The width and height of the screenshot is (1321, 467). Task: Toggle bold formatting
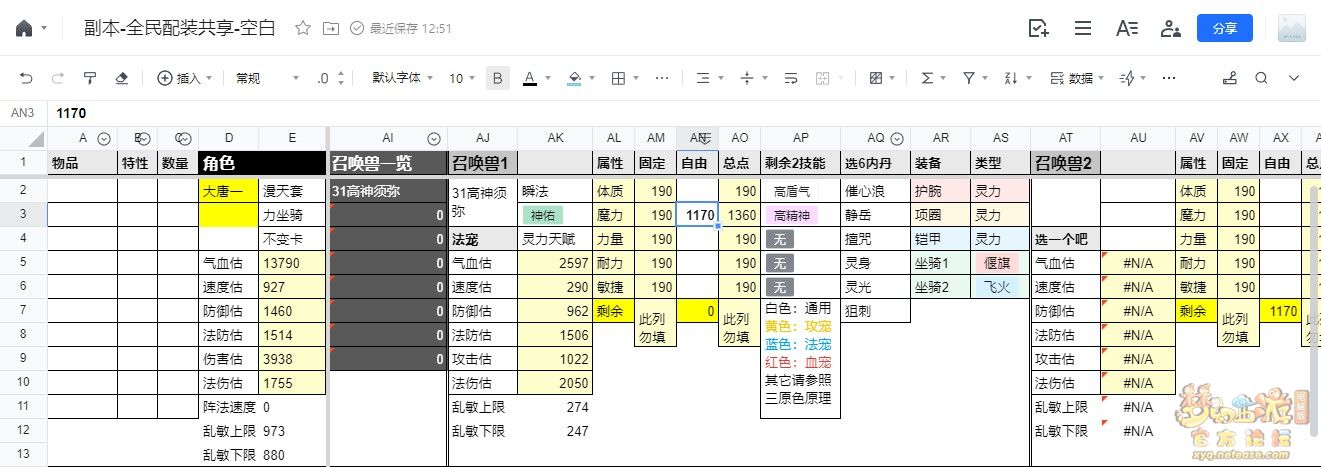click(498, 77)
